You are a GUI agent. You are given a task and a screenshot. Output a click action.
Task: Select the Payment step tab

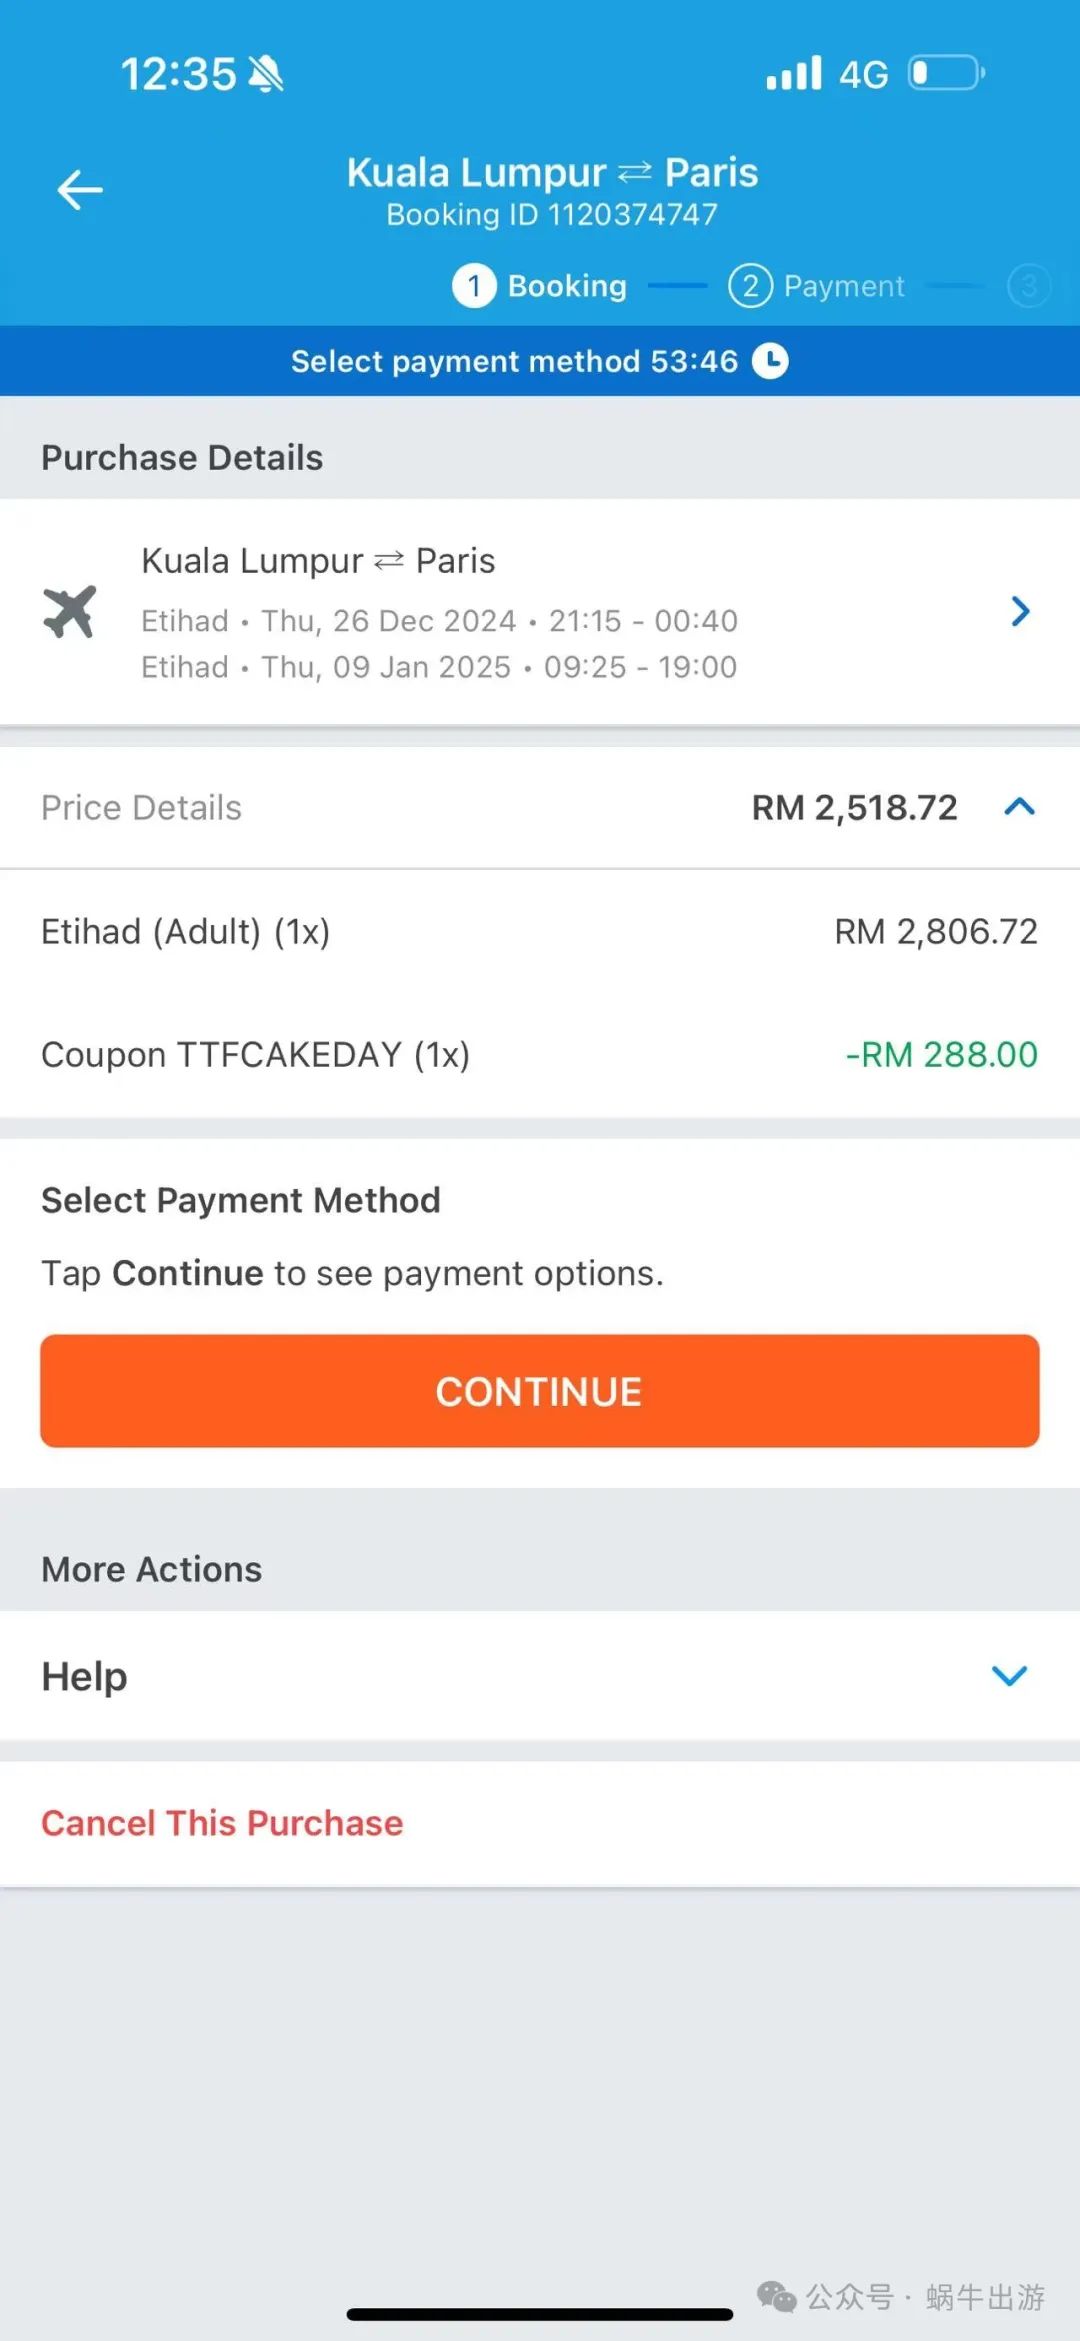[x=817, y=286]
